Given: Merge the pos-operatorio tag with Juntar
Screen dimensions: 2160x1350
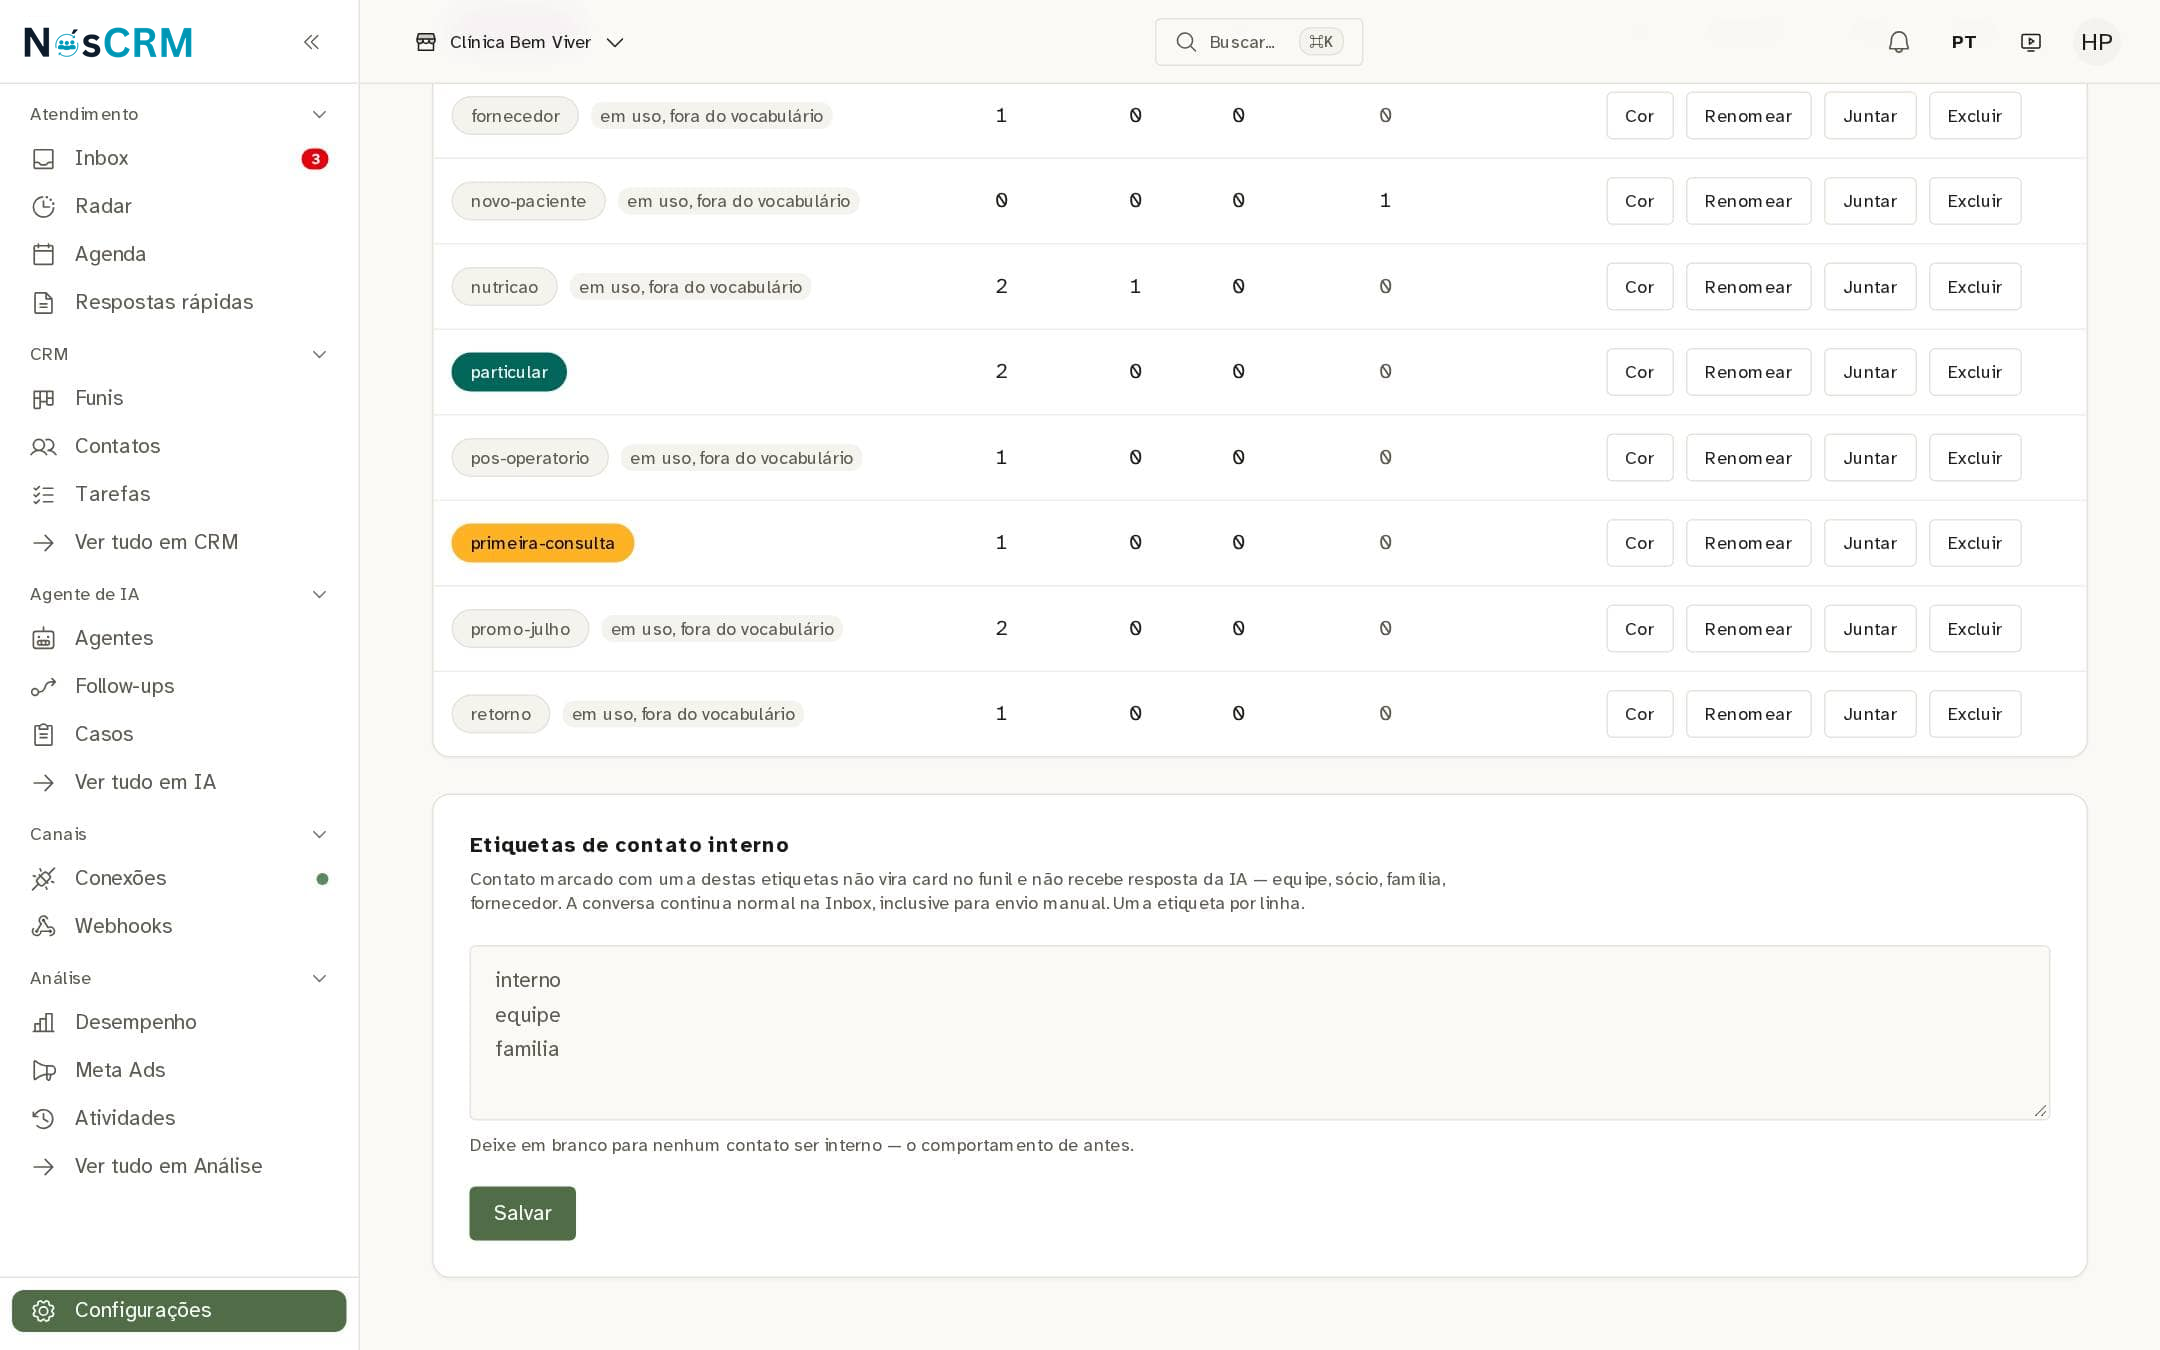Looking at the screenshot, I should (1869, 458).
